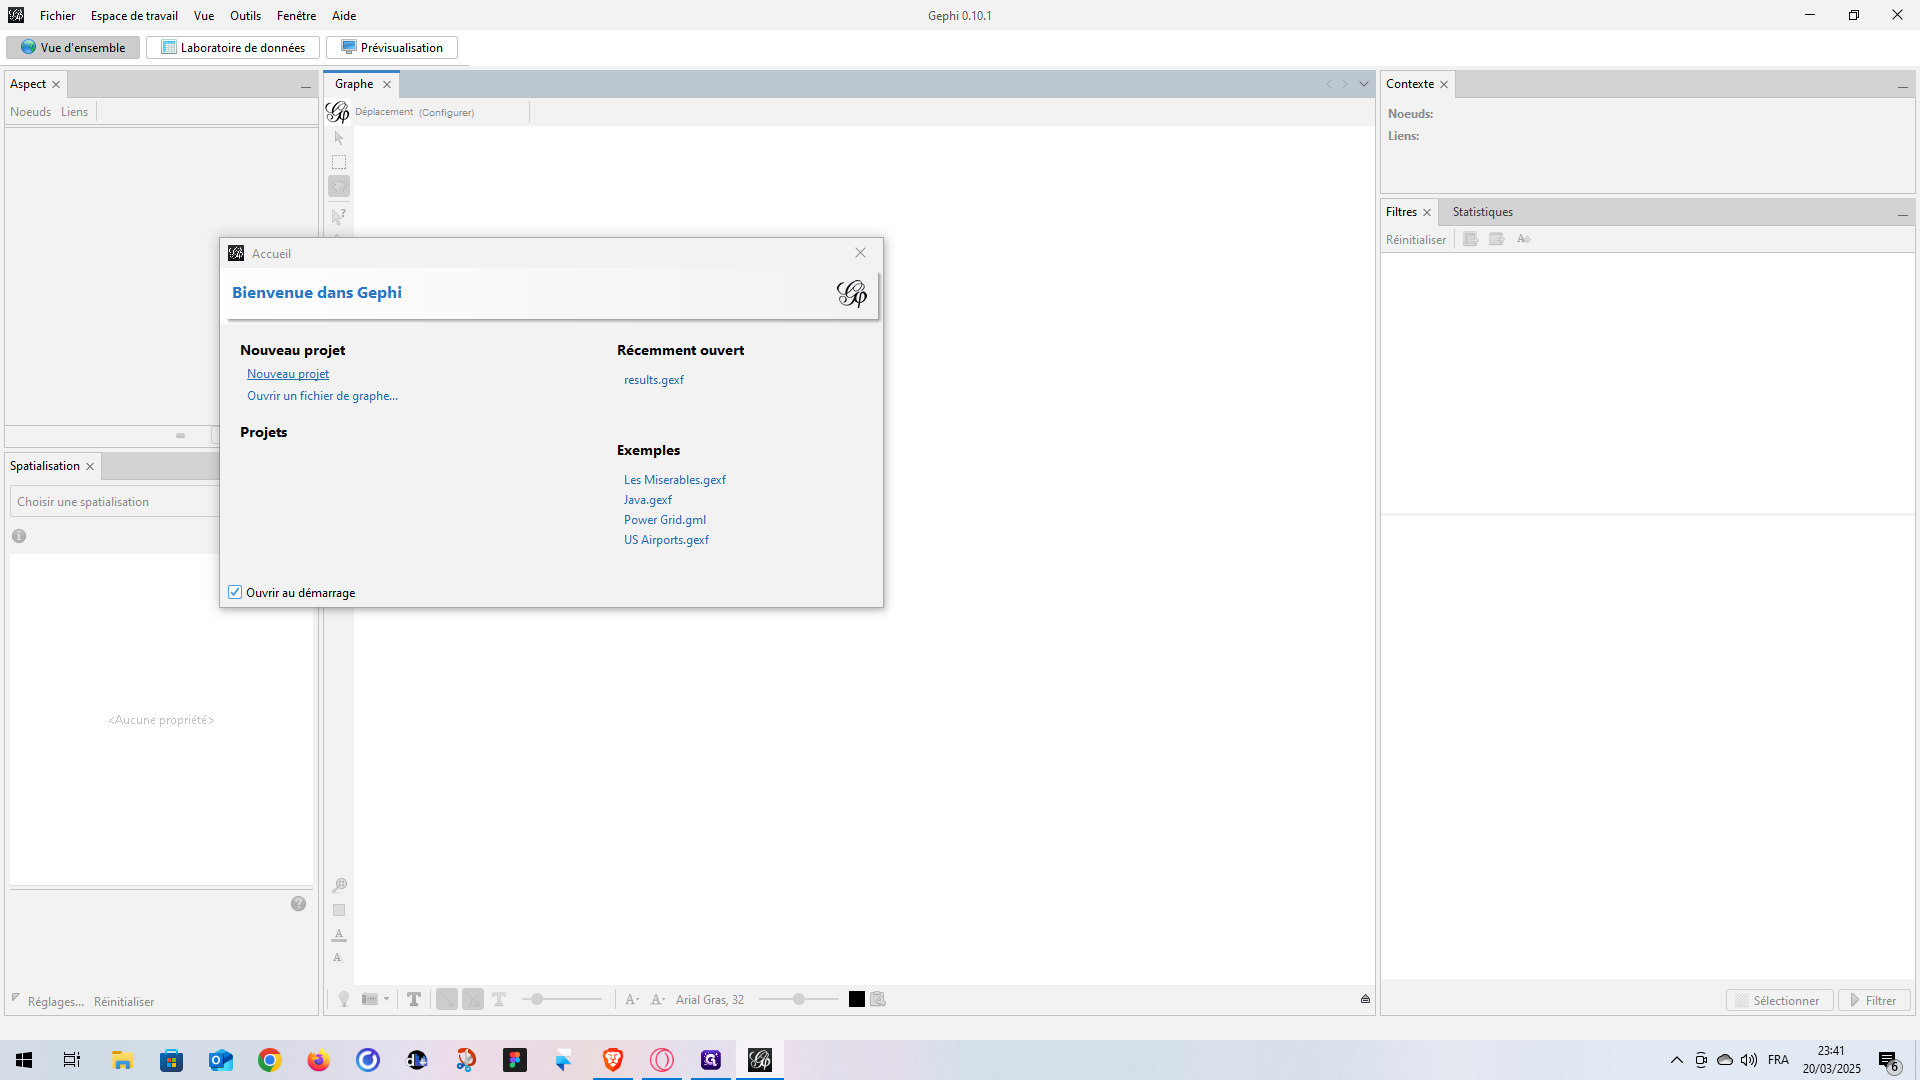This screenshot has height=1080, width=1920.
Task: Minimize the Contexte panel
Action: tap(1903, 86)
